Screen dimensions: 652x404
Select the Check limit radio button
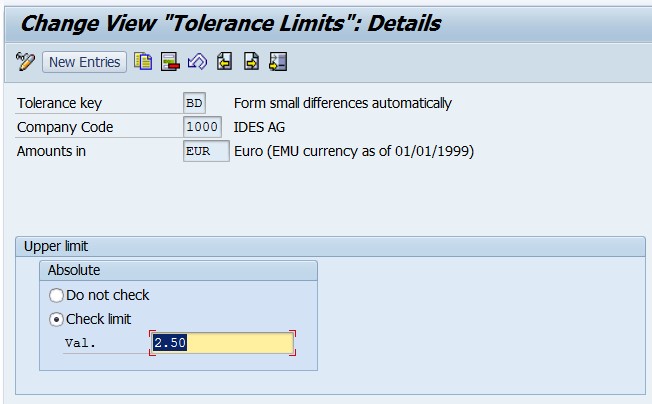tap(56, 320)
